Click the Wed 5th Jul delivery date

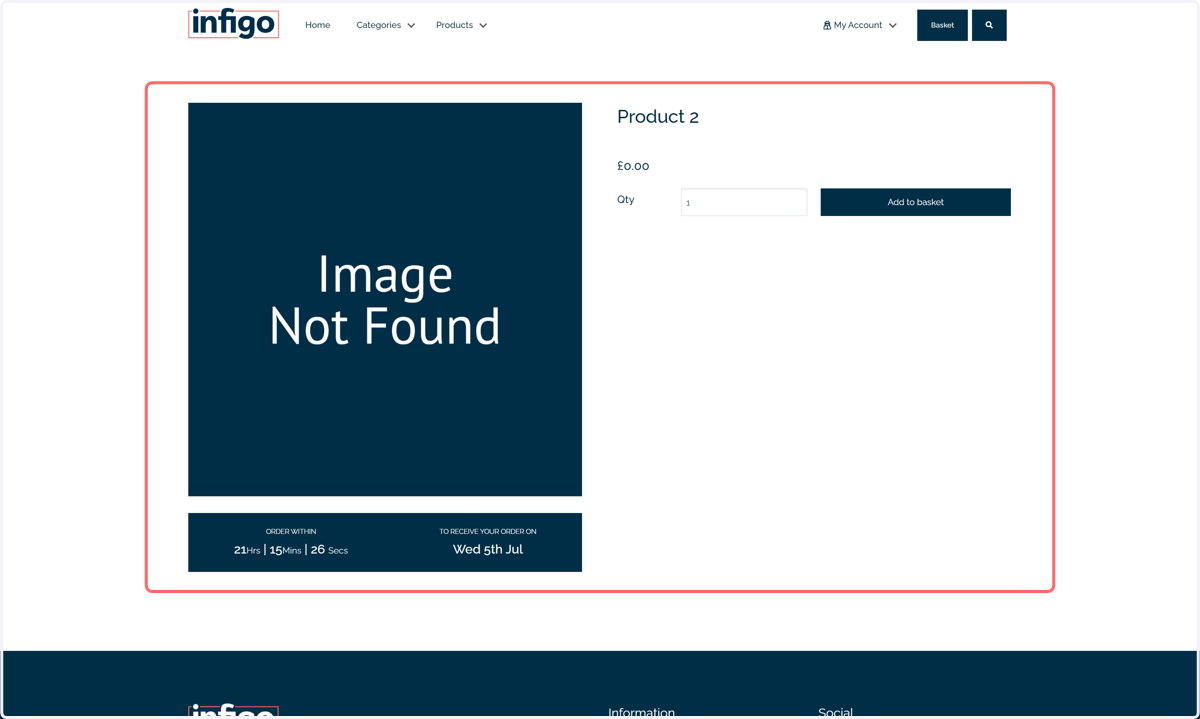pyautogui.click(x=488, y=549)
